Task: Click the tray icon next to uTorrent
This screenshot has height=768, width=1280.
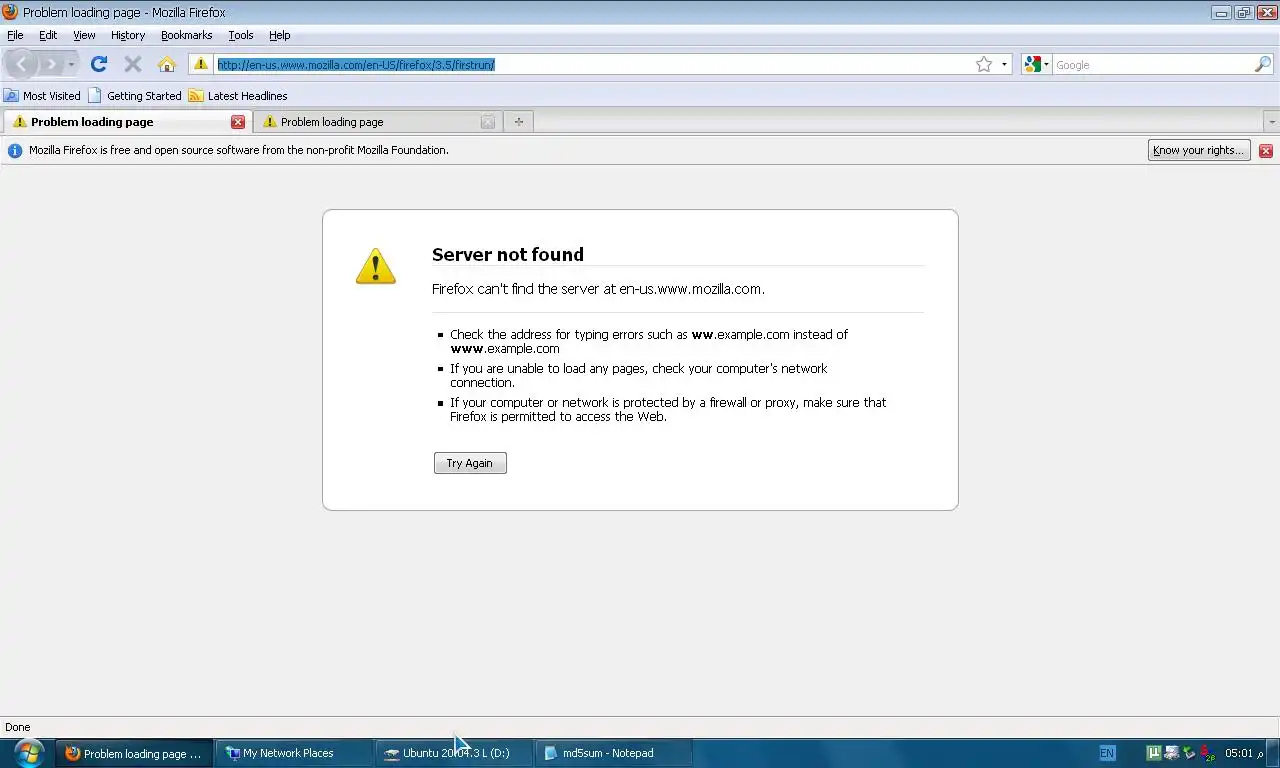Action: coord(1171,753)
